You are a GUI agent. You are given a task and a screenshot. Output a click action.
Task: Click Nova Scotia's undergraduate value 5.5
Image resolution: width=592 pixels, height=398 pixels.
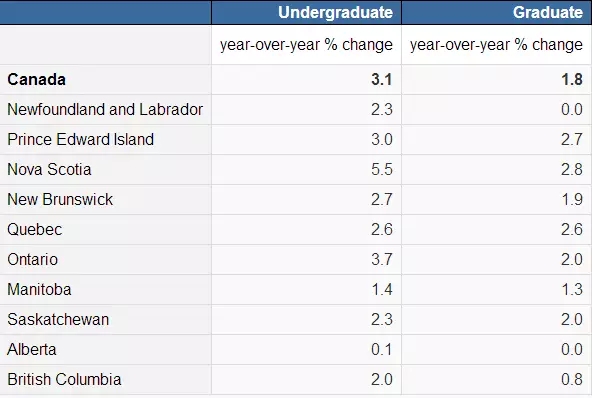(382, 170)
